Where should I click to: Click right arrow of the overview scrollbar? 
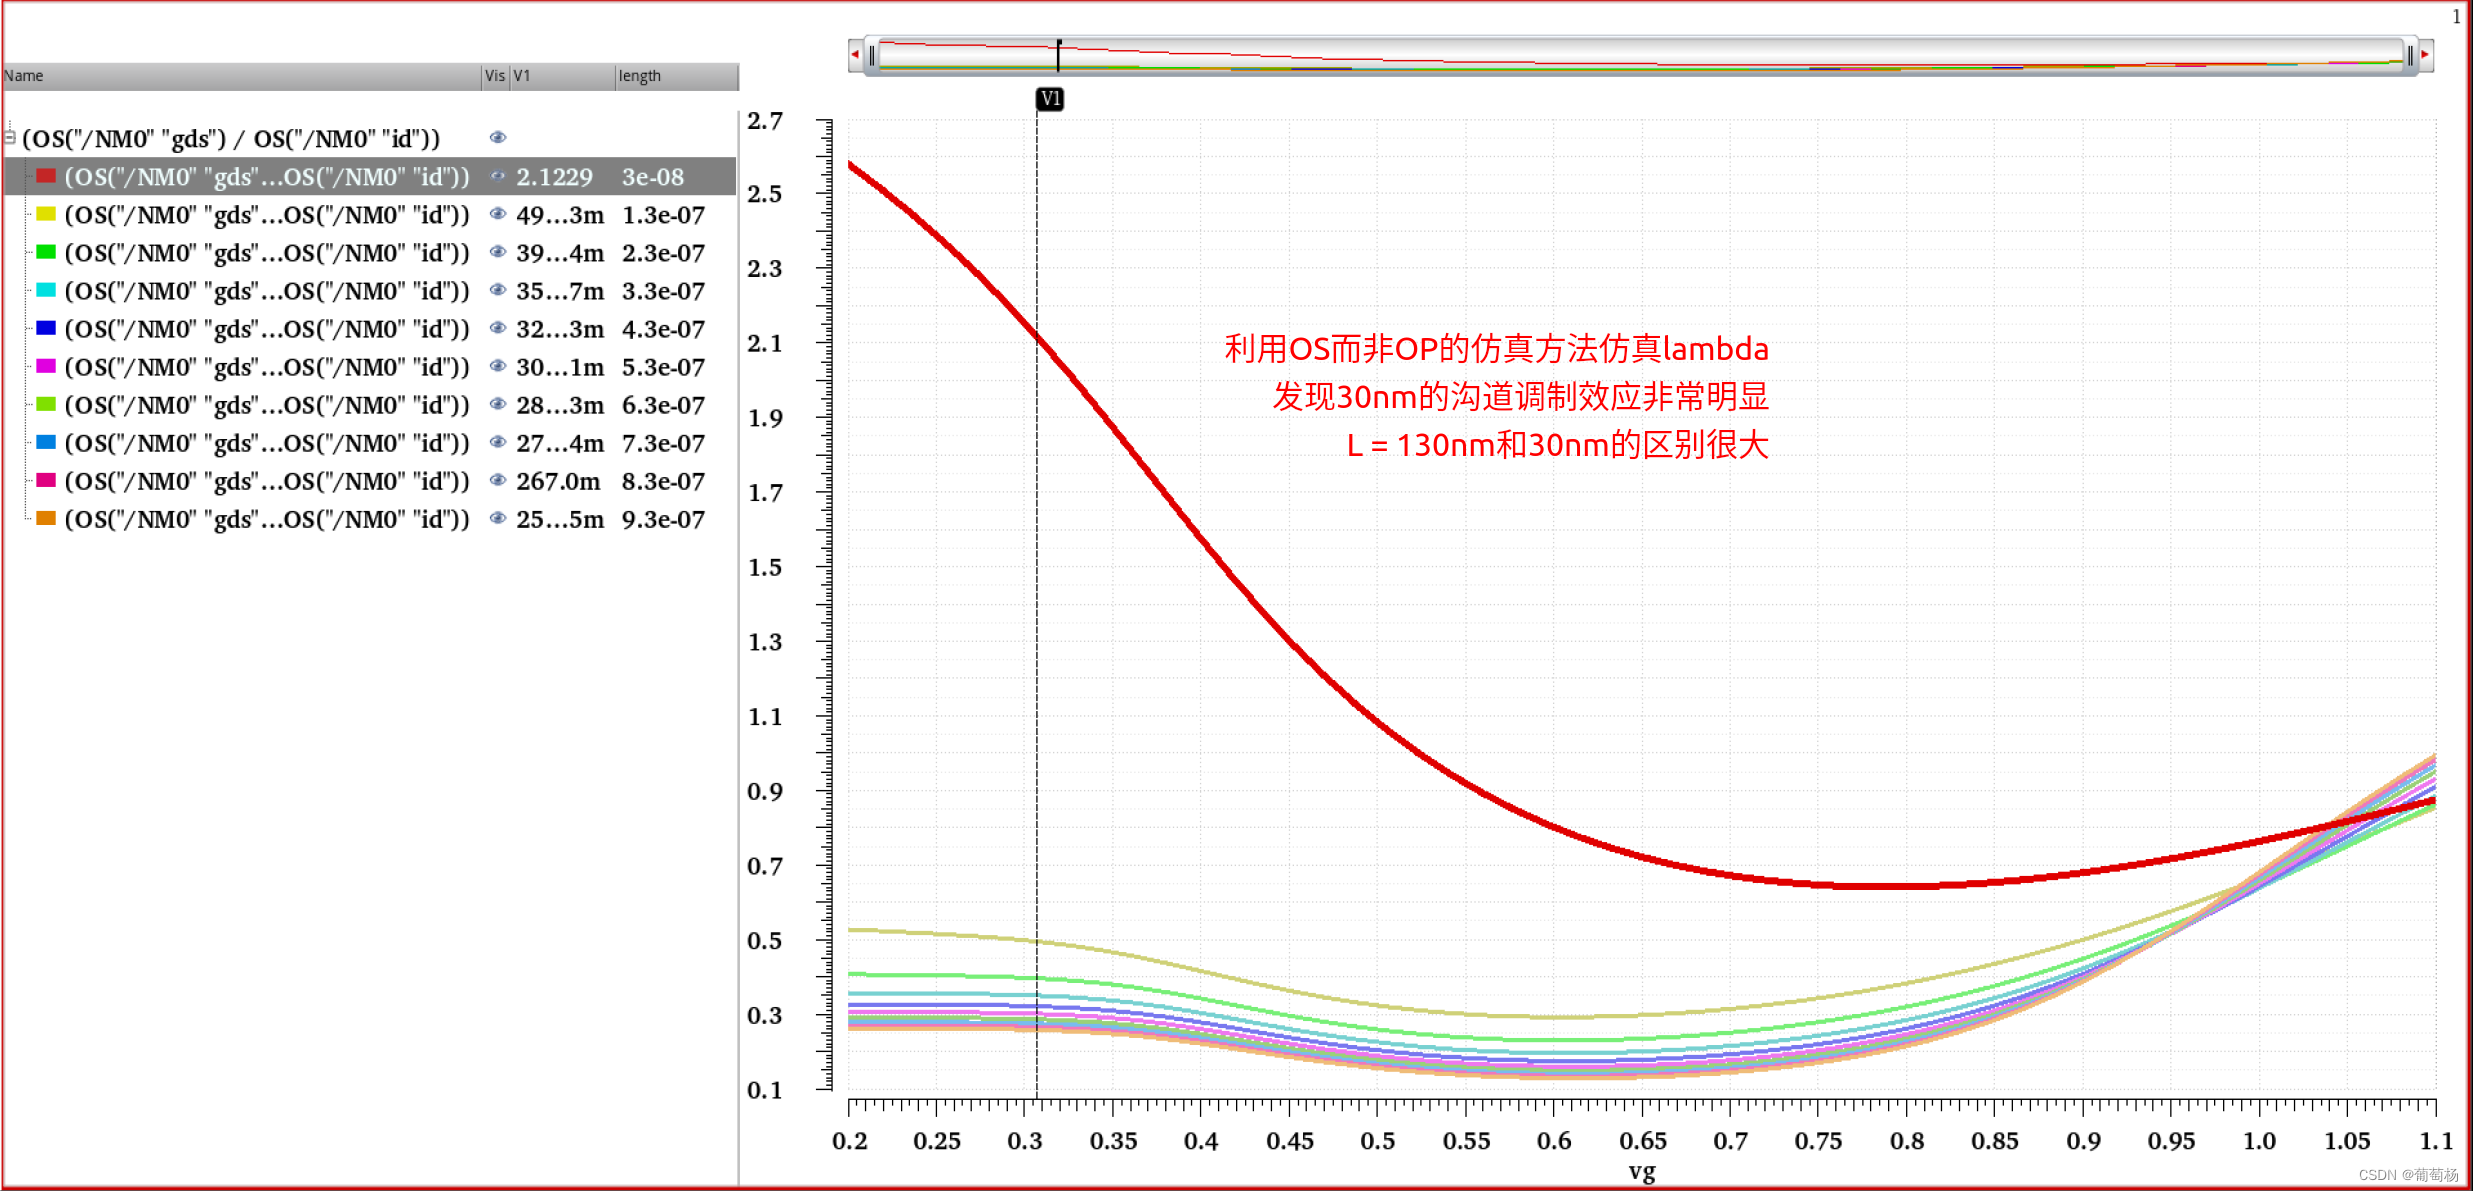pyautogui.click(x=2425, y=55)
